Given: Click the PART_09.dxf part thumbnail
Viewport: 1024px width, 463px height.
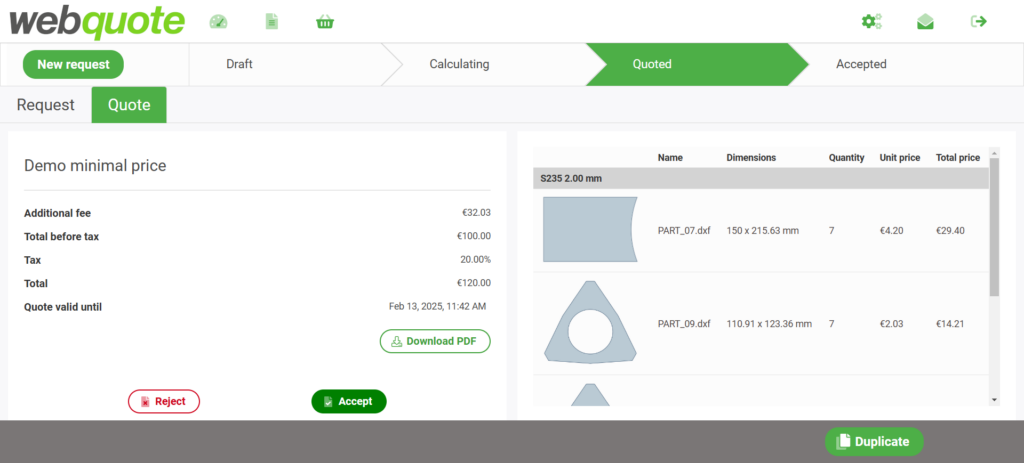Looking at the screenshot, I should click(x=590, y=323).
